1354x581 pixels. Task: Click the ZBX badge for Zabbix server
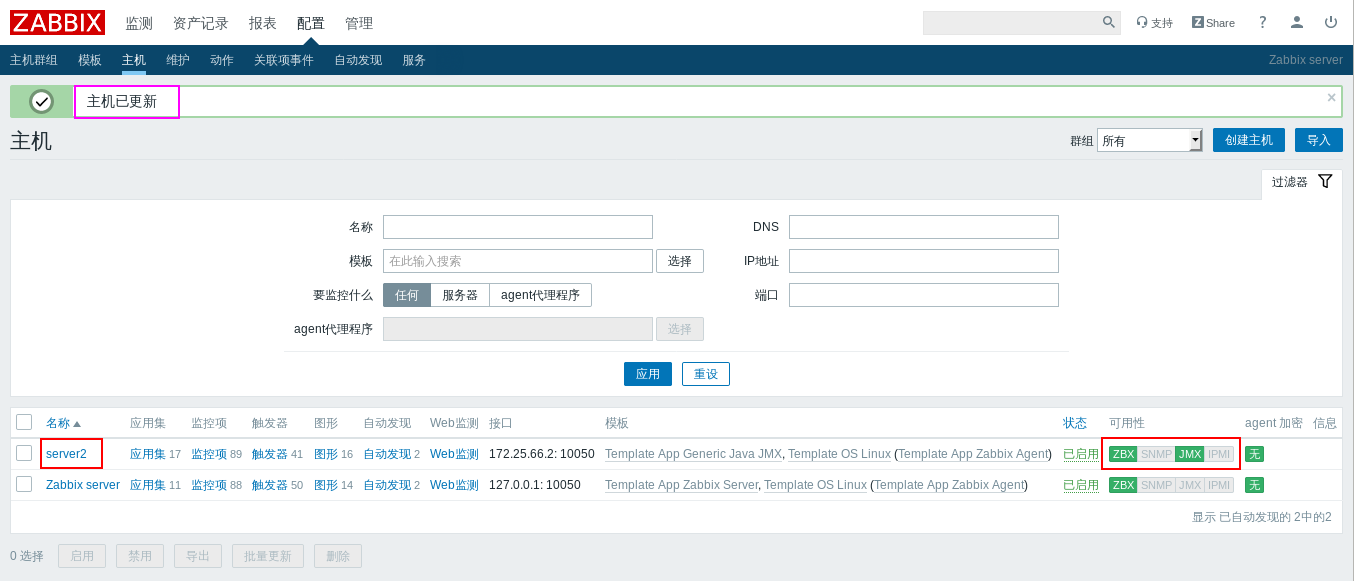[x=1123, y=485]
